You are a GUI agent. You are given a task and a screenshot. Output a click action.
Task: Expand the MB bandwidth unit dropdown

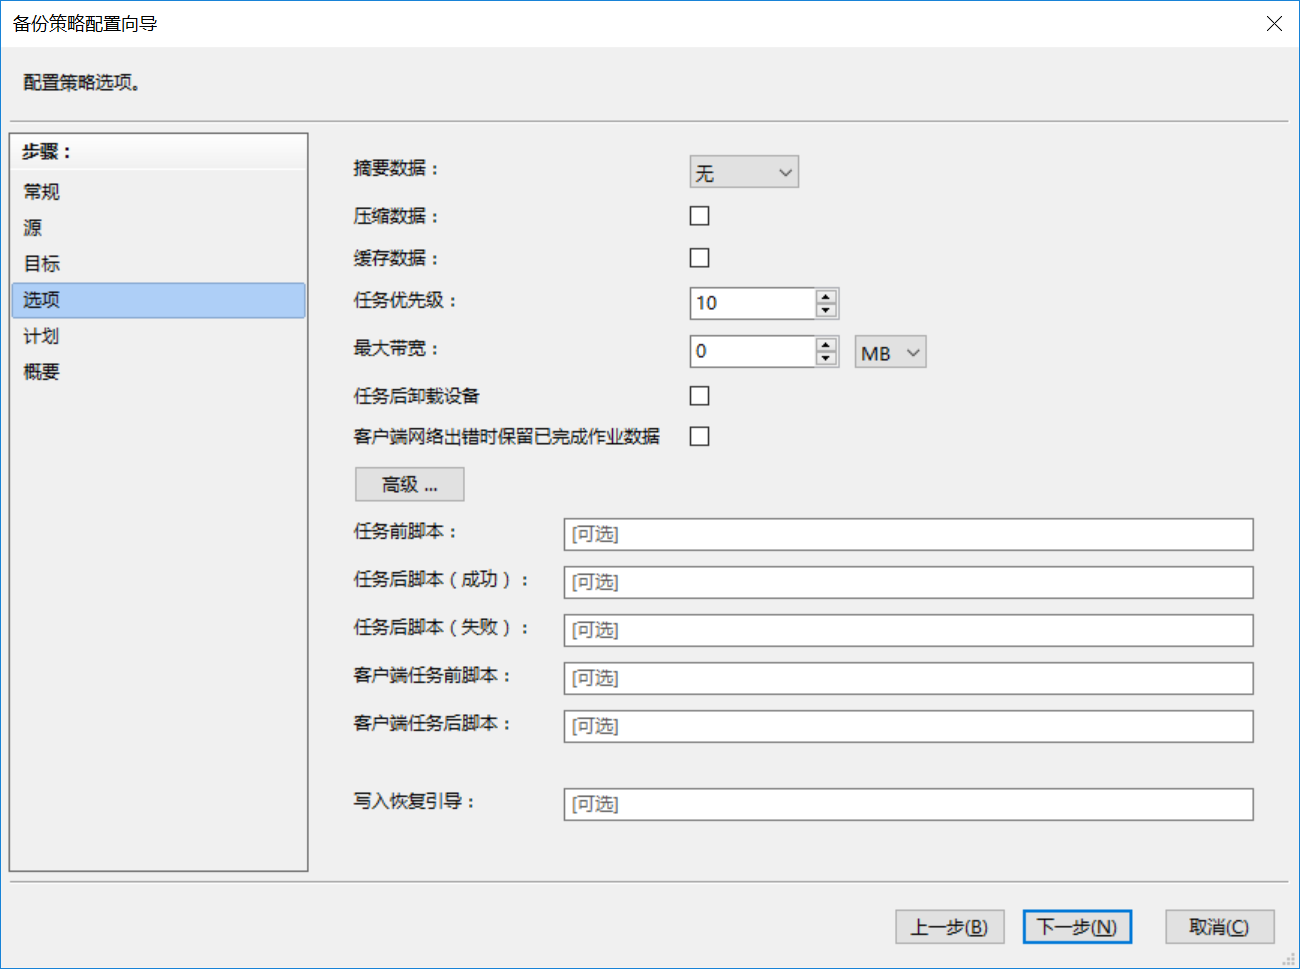(890, 352)
